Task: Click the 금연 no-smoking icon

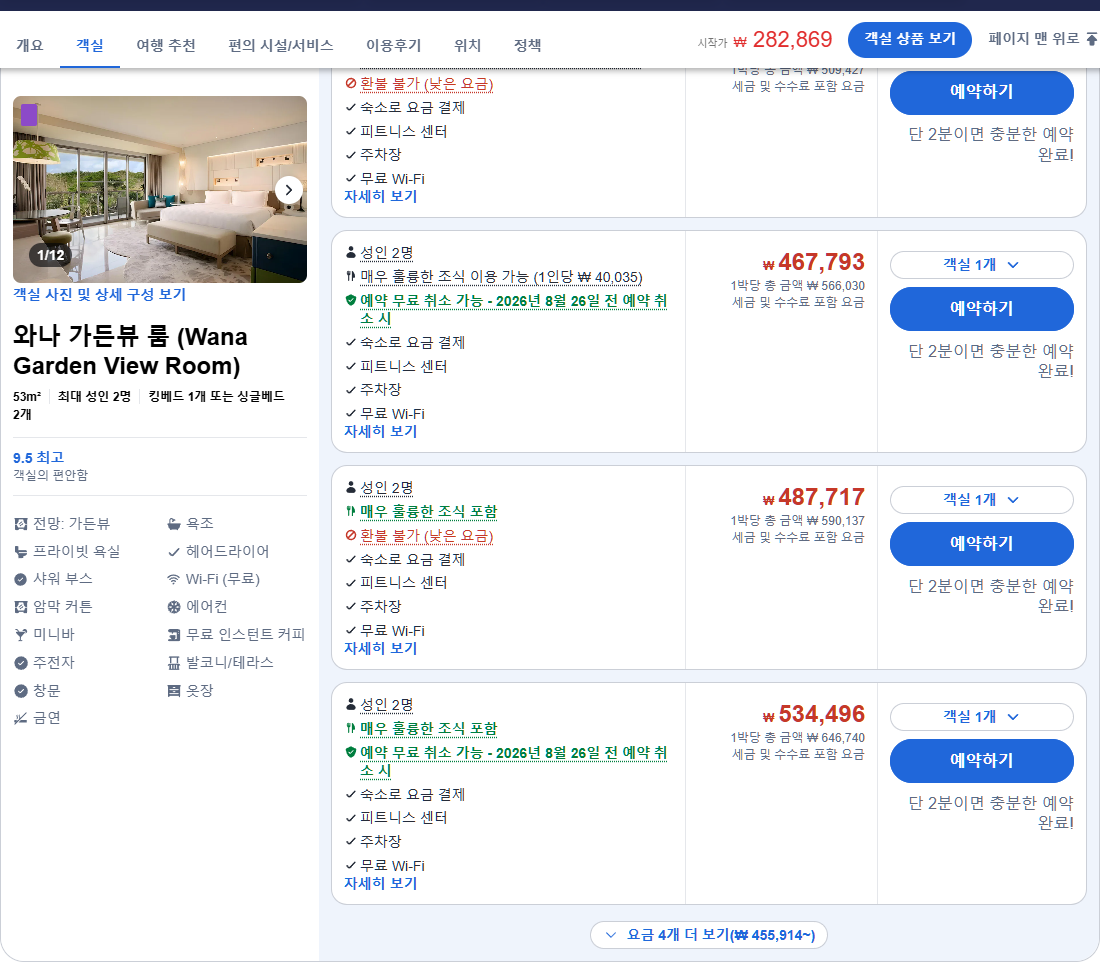Action: coord(21,718)
